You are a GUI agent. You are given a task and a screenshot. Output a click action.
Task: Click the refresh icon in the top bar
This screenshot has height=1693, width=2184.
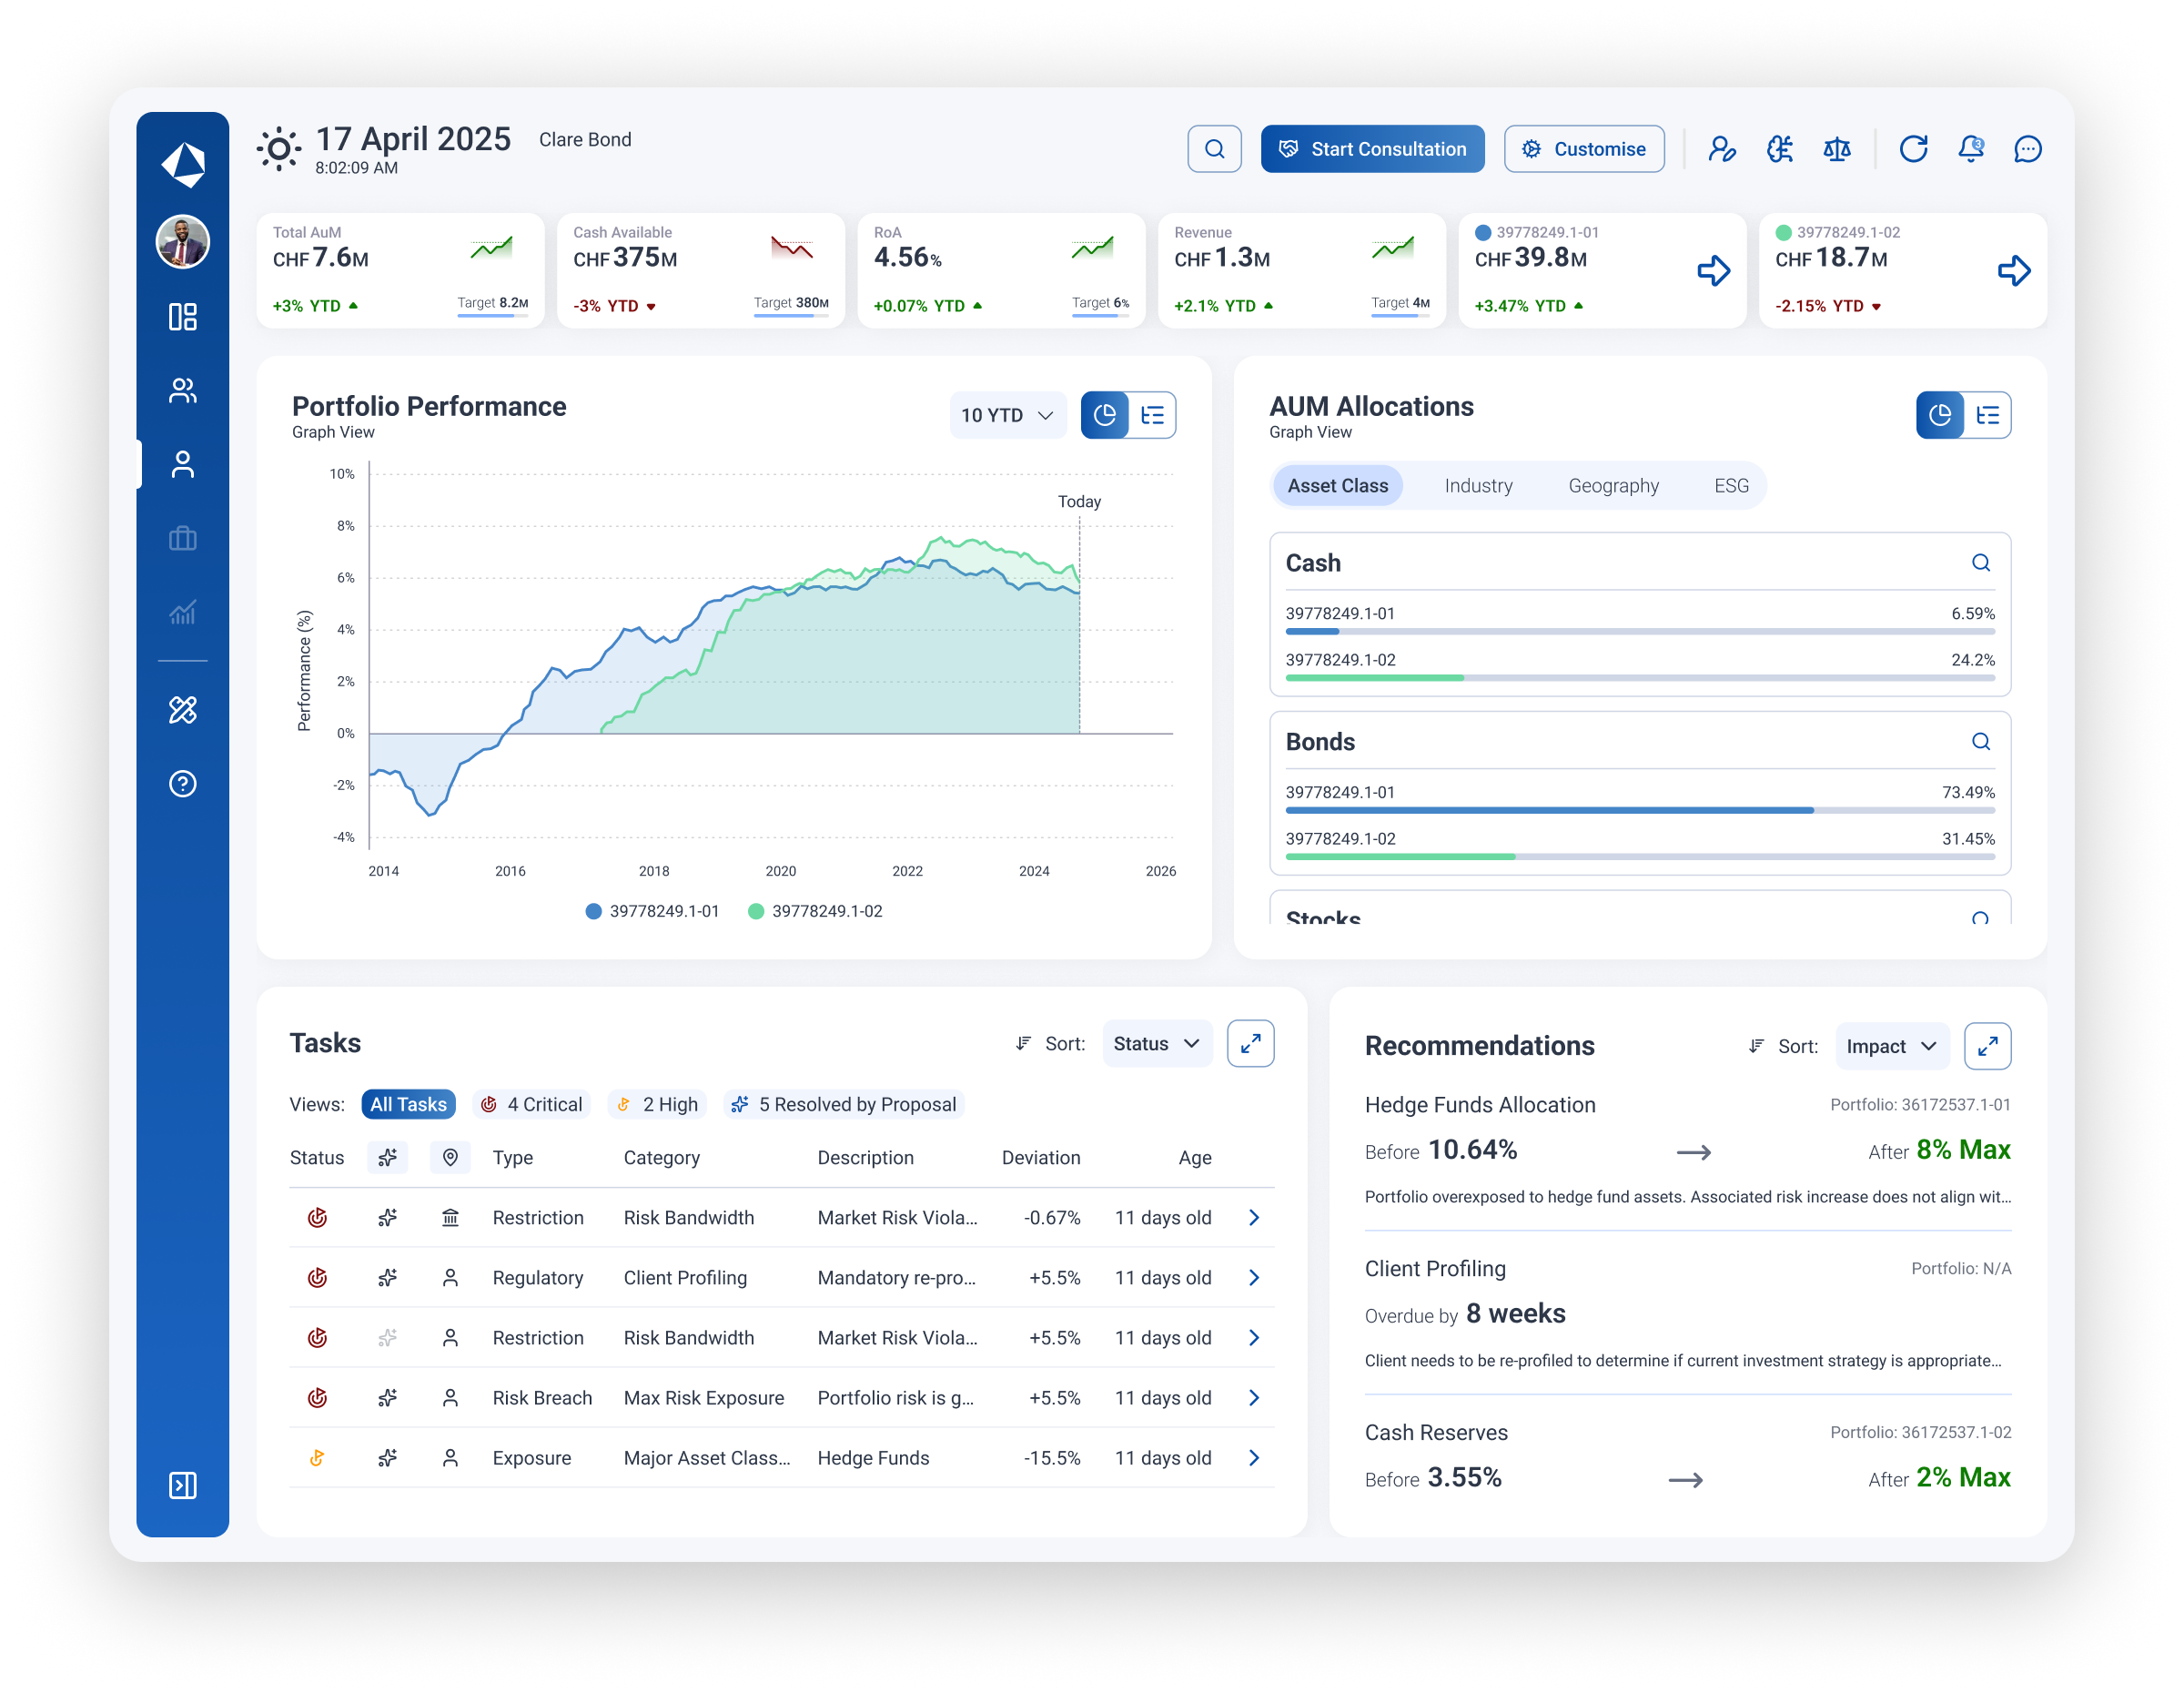click(x=1915, y=149)
